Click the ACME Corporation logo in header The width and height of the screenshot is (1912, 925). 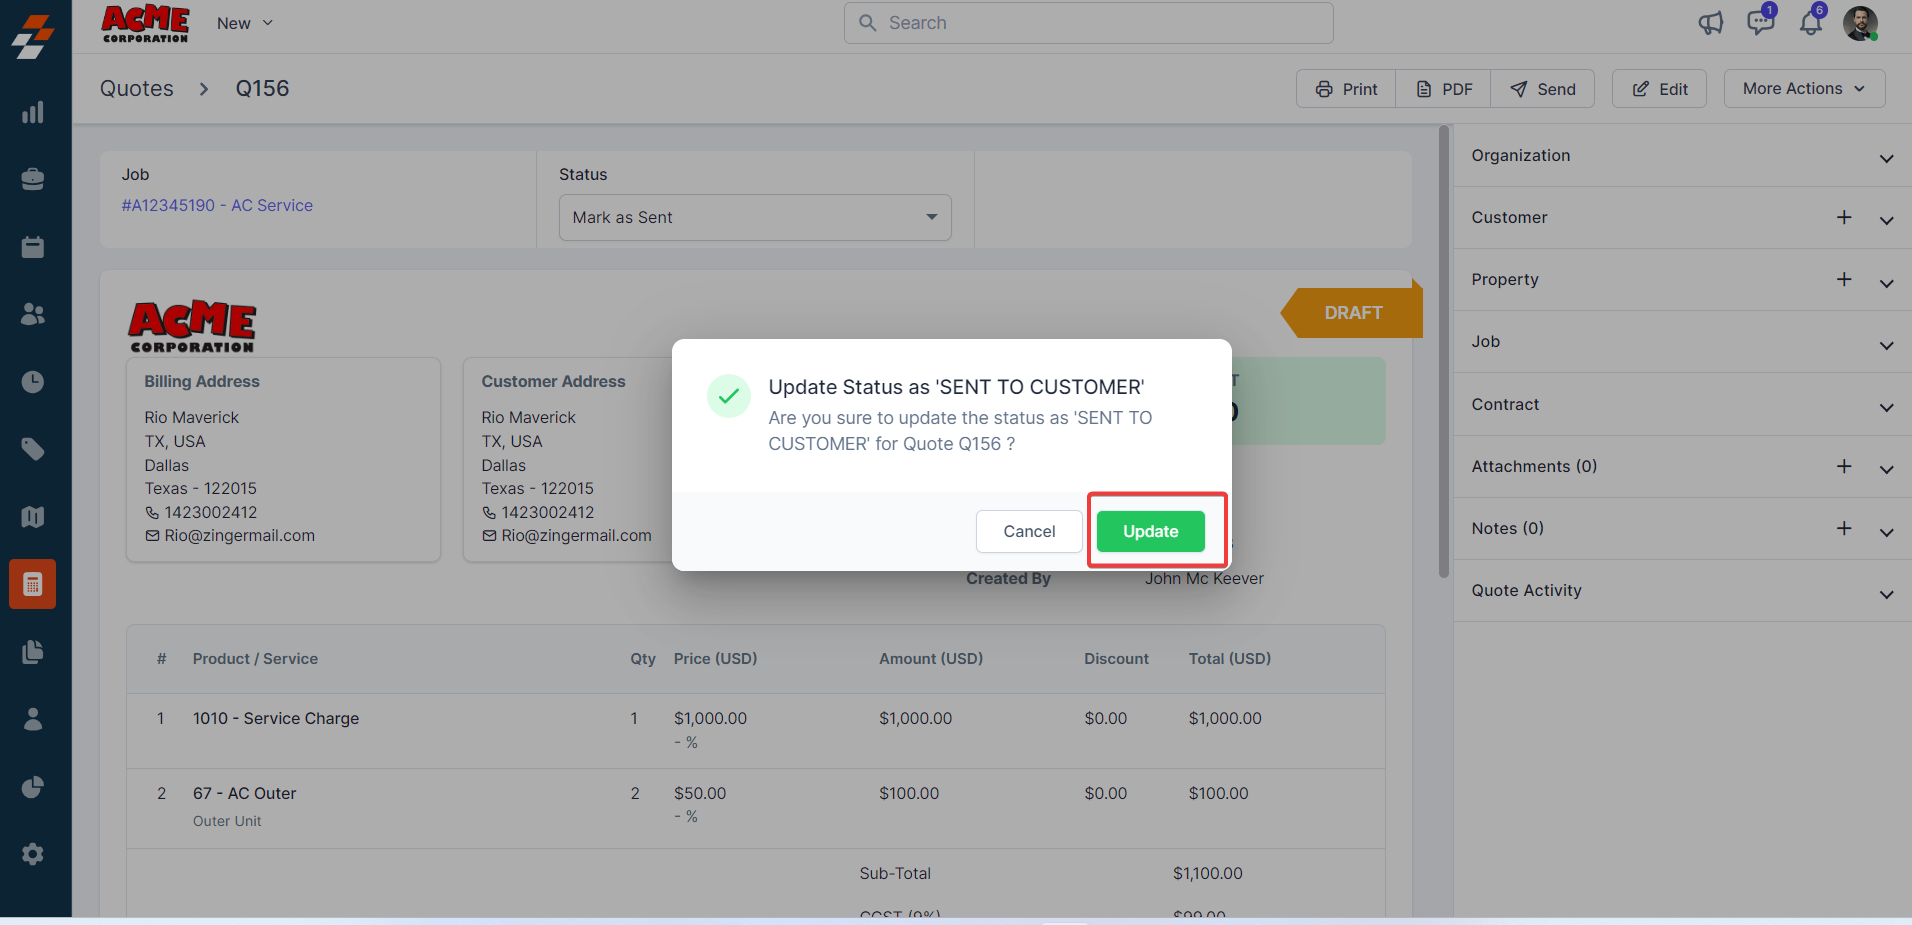coord(145,24)
